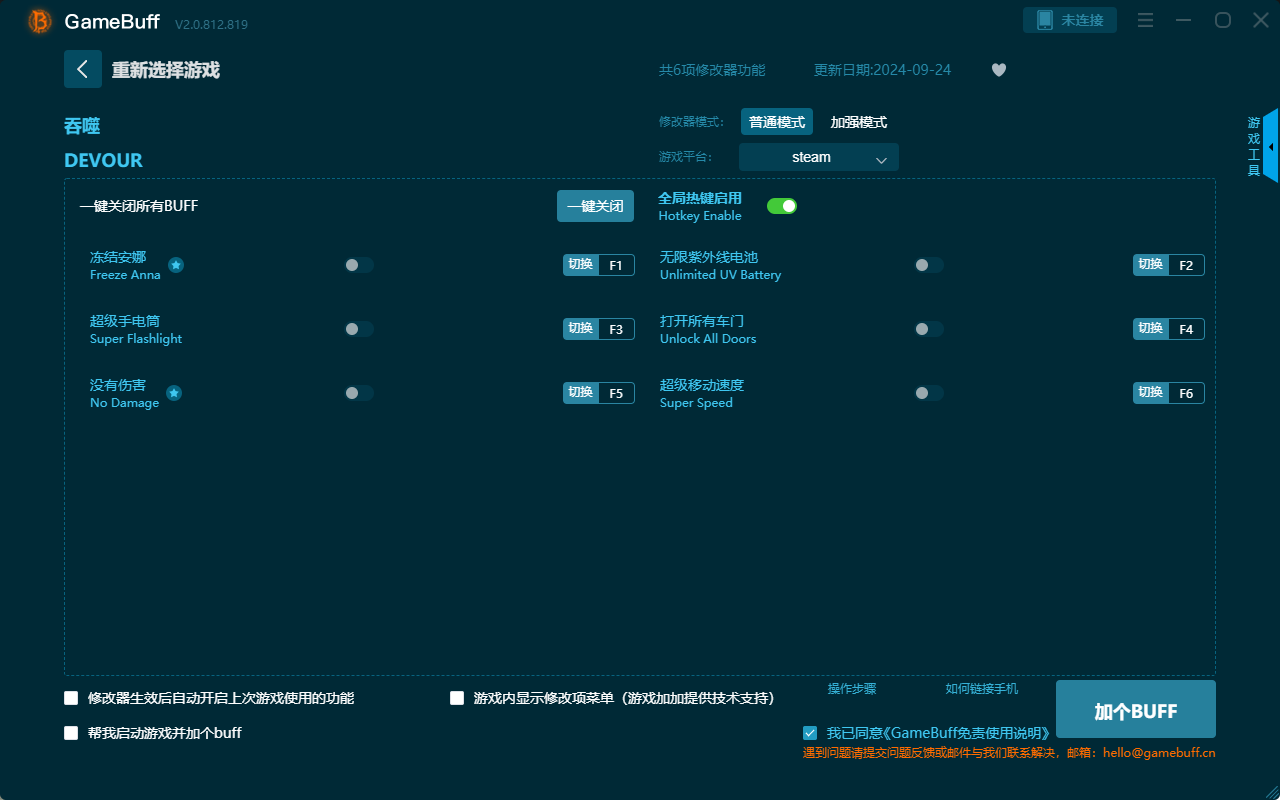The width and height of the screenshot is (1280, 800).
Task: Disable the 全局热键启用 hotkey toggle
Action: (x=782, y=205)
